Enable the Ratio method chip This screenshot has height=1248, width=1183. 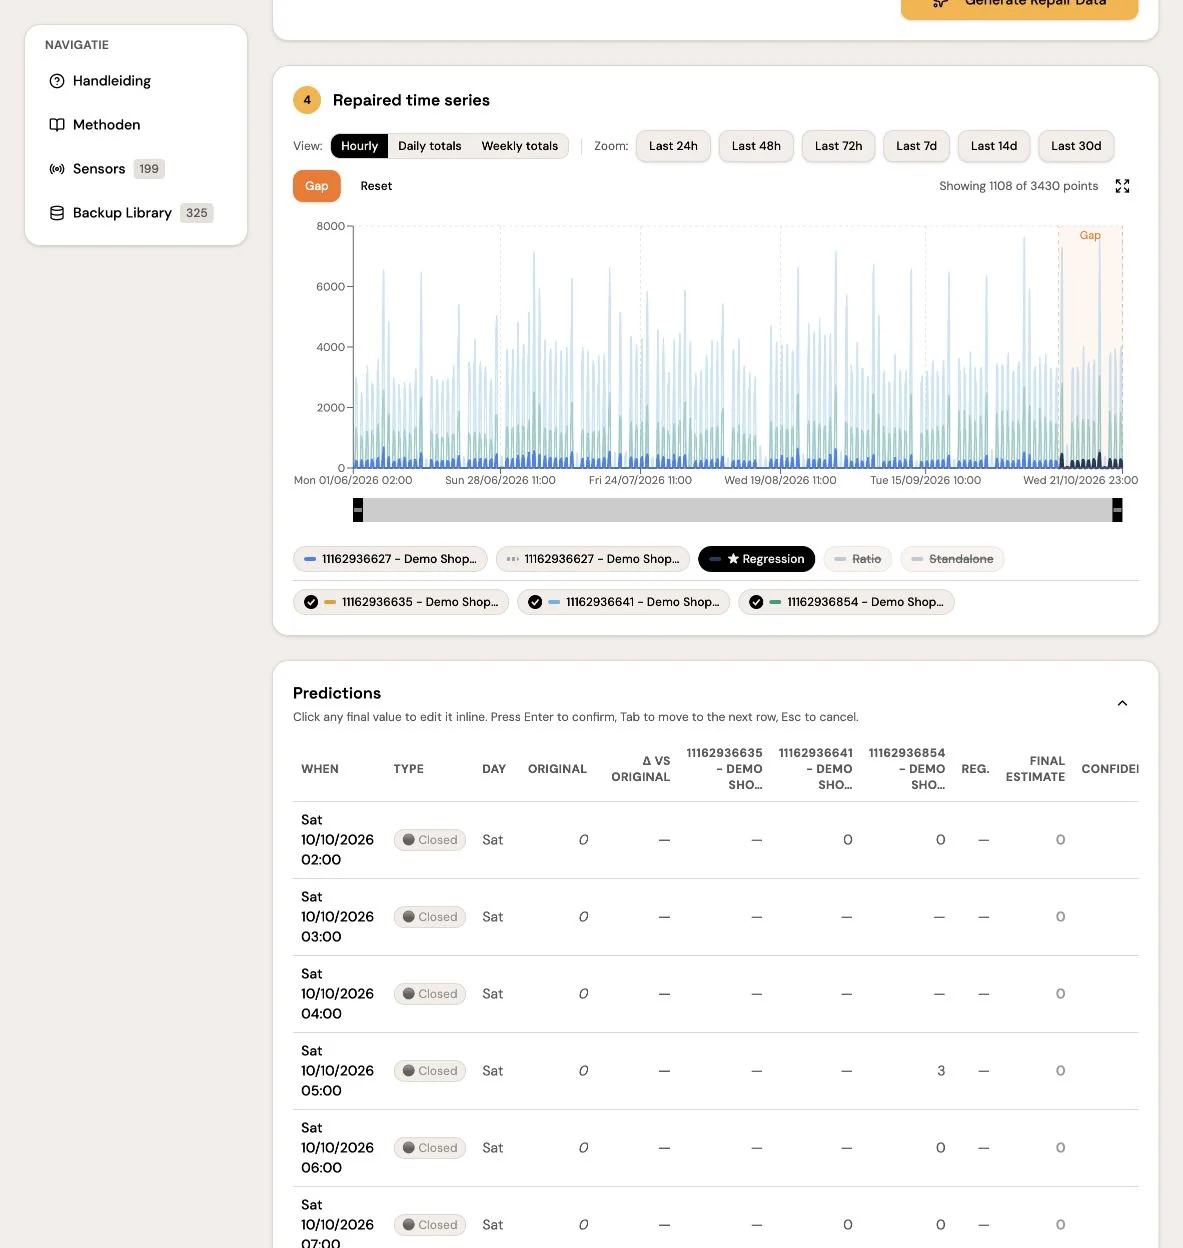[x=858, y=559]
